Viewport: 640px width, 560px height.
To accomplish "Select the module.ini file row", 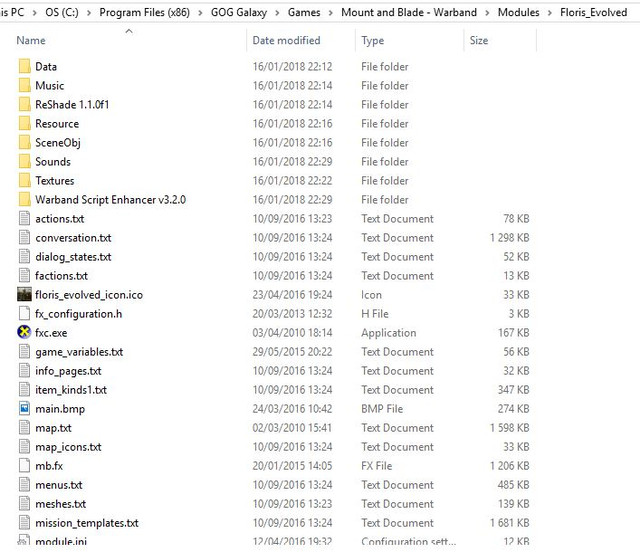I will click(x=274, y=541).
